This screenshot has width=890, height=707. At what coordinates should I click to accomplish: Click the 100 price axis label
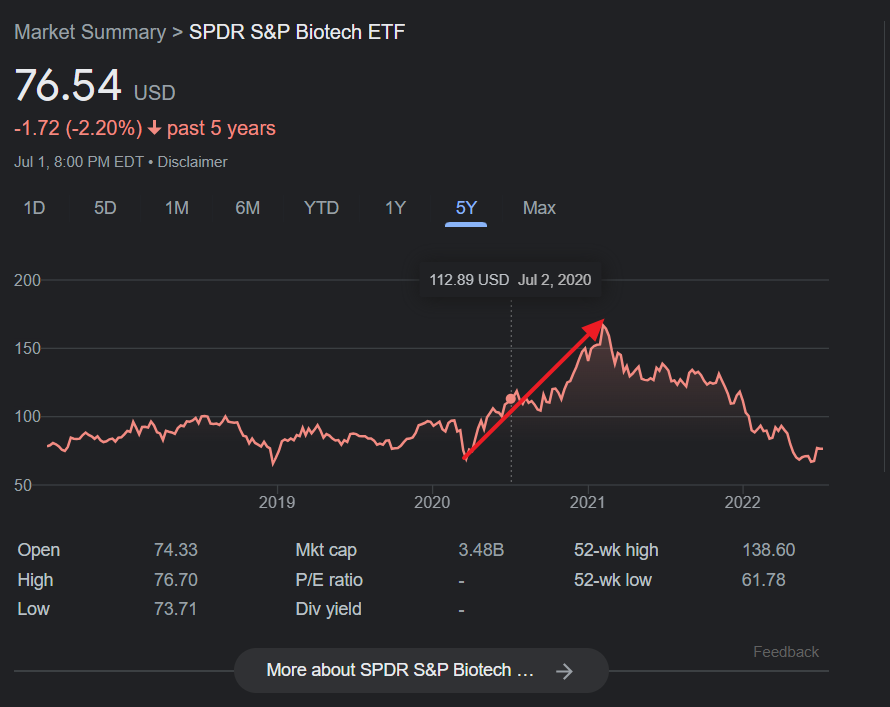tap(27, 416)
